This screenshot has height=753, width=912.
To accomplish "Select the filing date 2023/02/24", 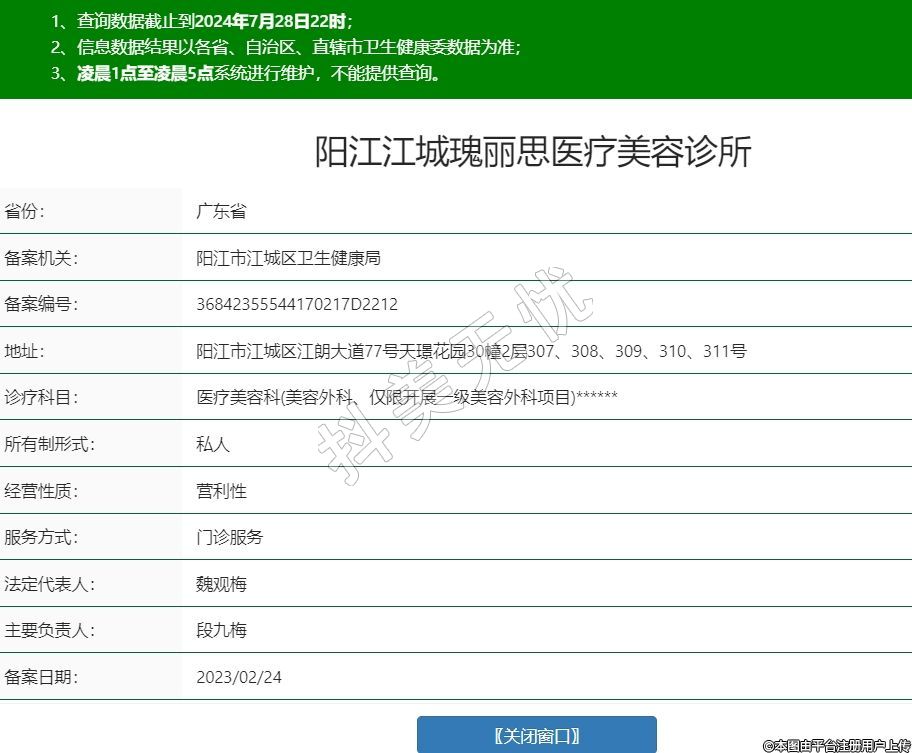I will [239, 677].
